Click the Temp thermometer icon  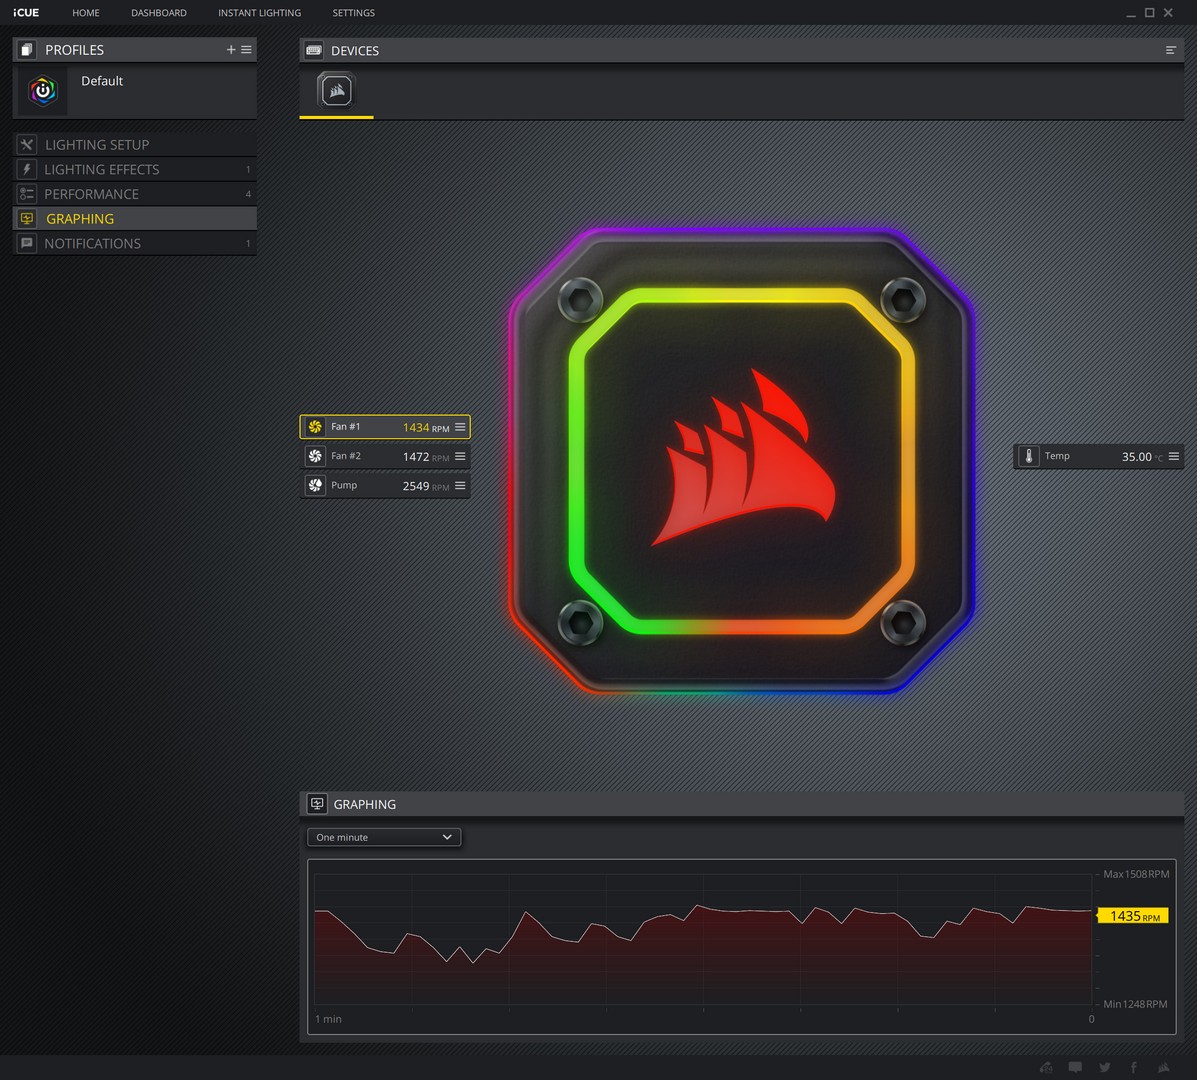[1028, 456]
